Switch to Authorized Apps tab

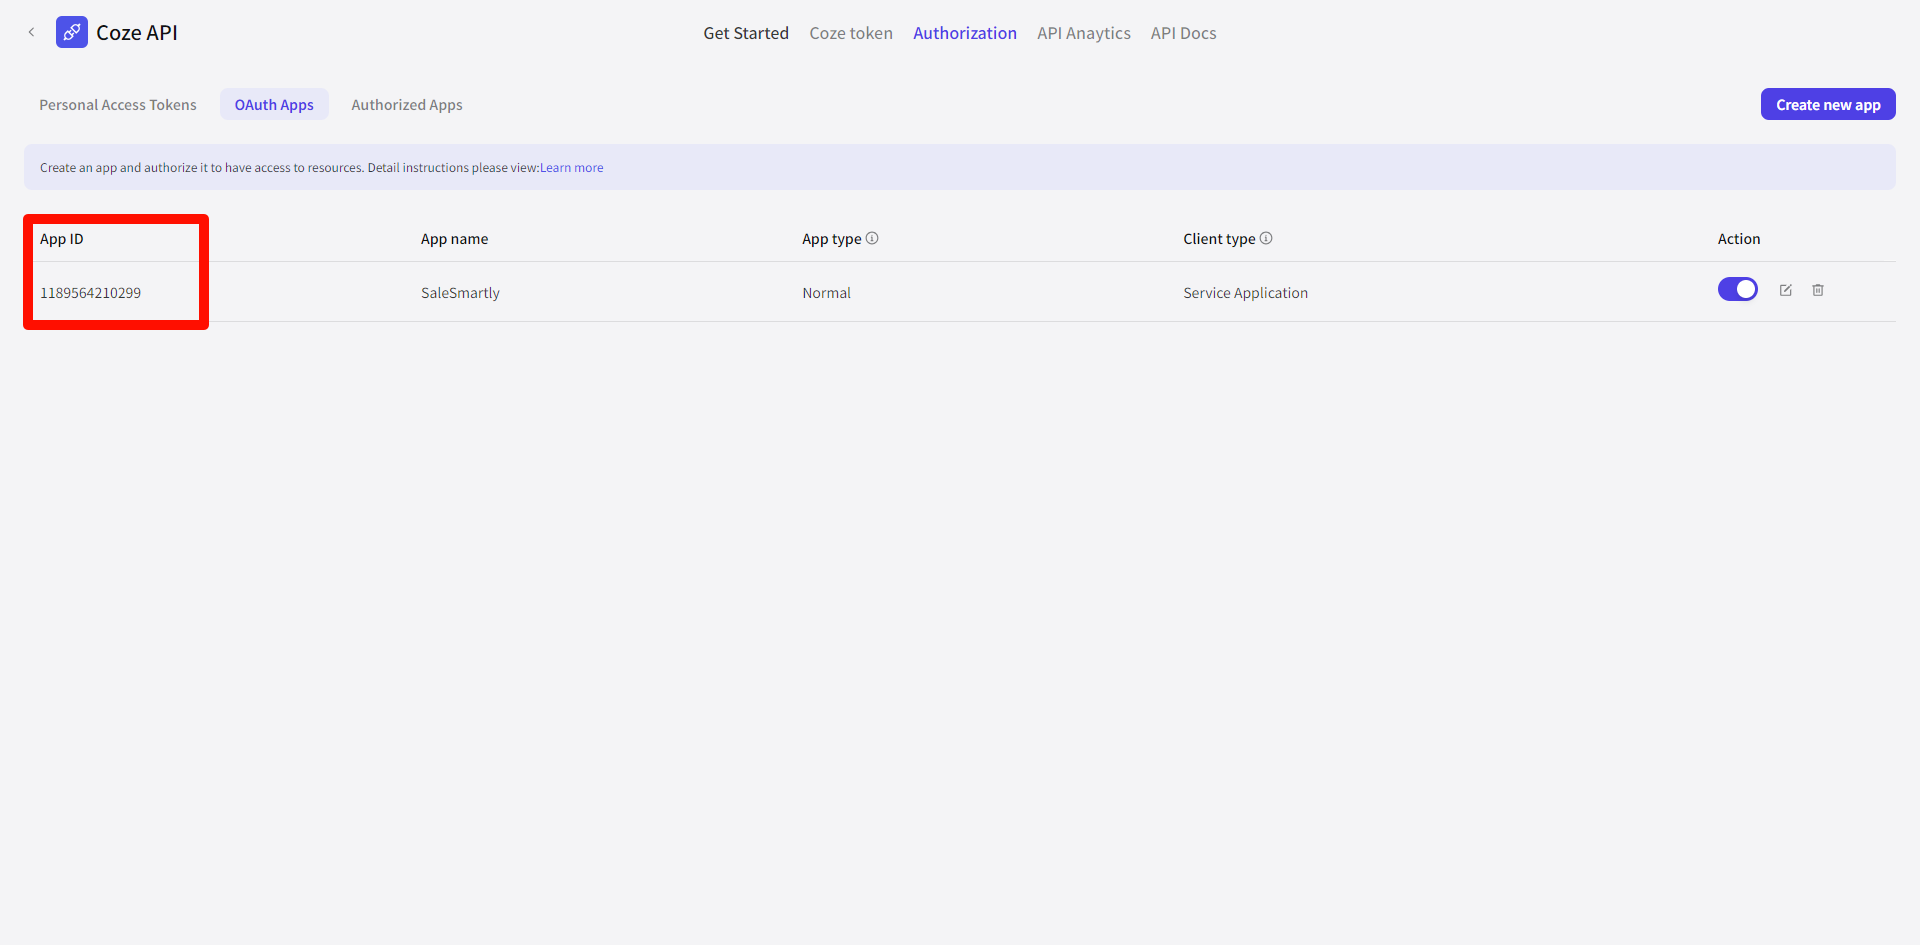(406, 105)
